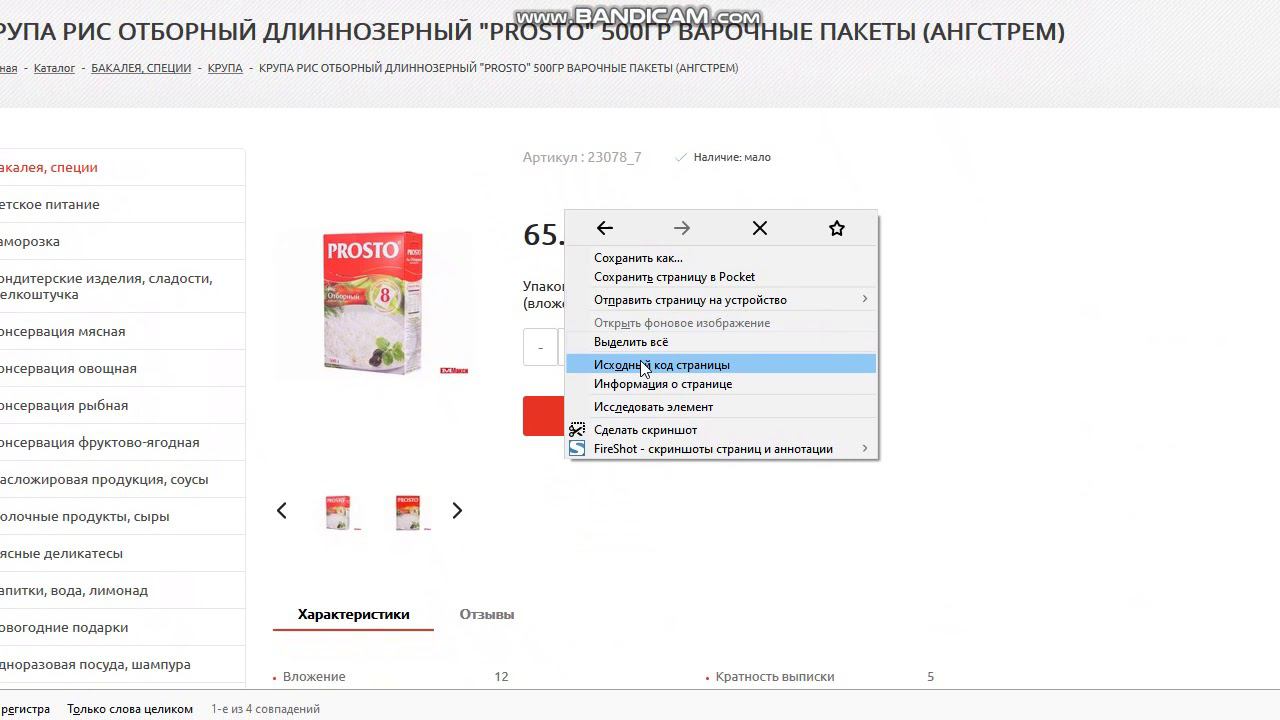This screenshot has height=720, width=1280.
Task: Show next product image with right arrow
Action: 457,511
